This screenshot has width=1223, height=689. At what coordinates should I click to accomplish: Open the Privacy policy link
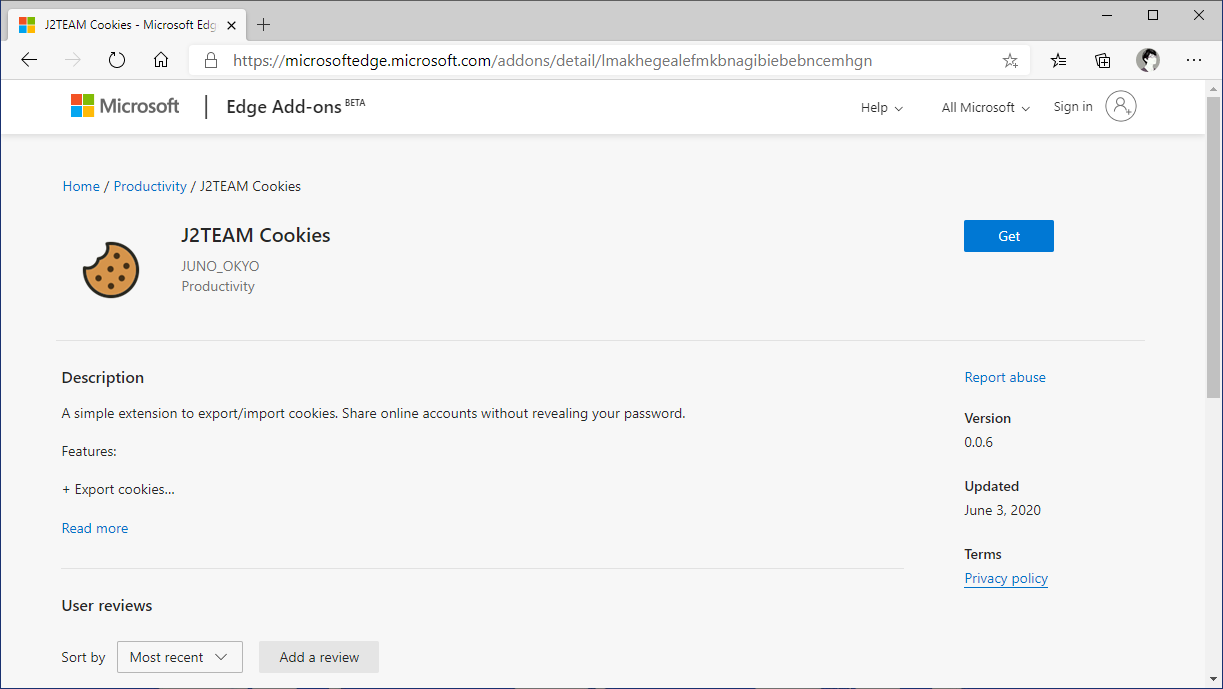pyautogui.click(x=1005, y=578)
